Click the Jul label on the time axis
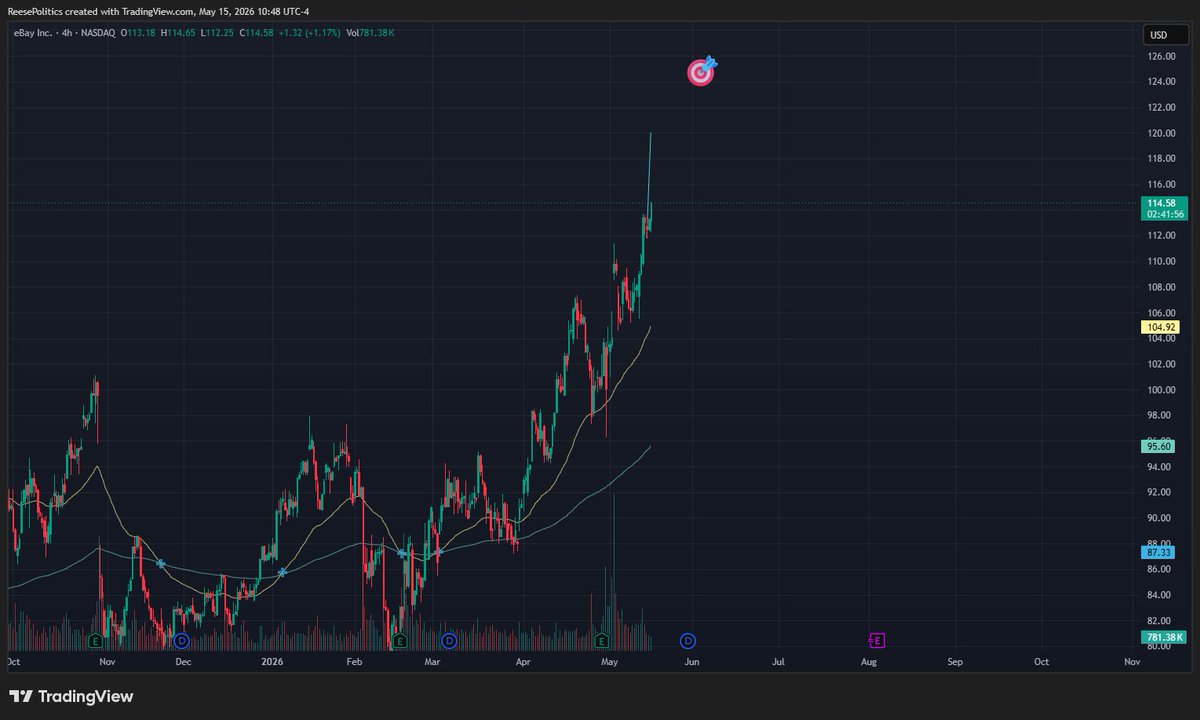The width and height of the screenshot is (1200, 720). pos(778,662)
